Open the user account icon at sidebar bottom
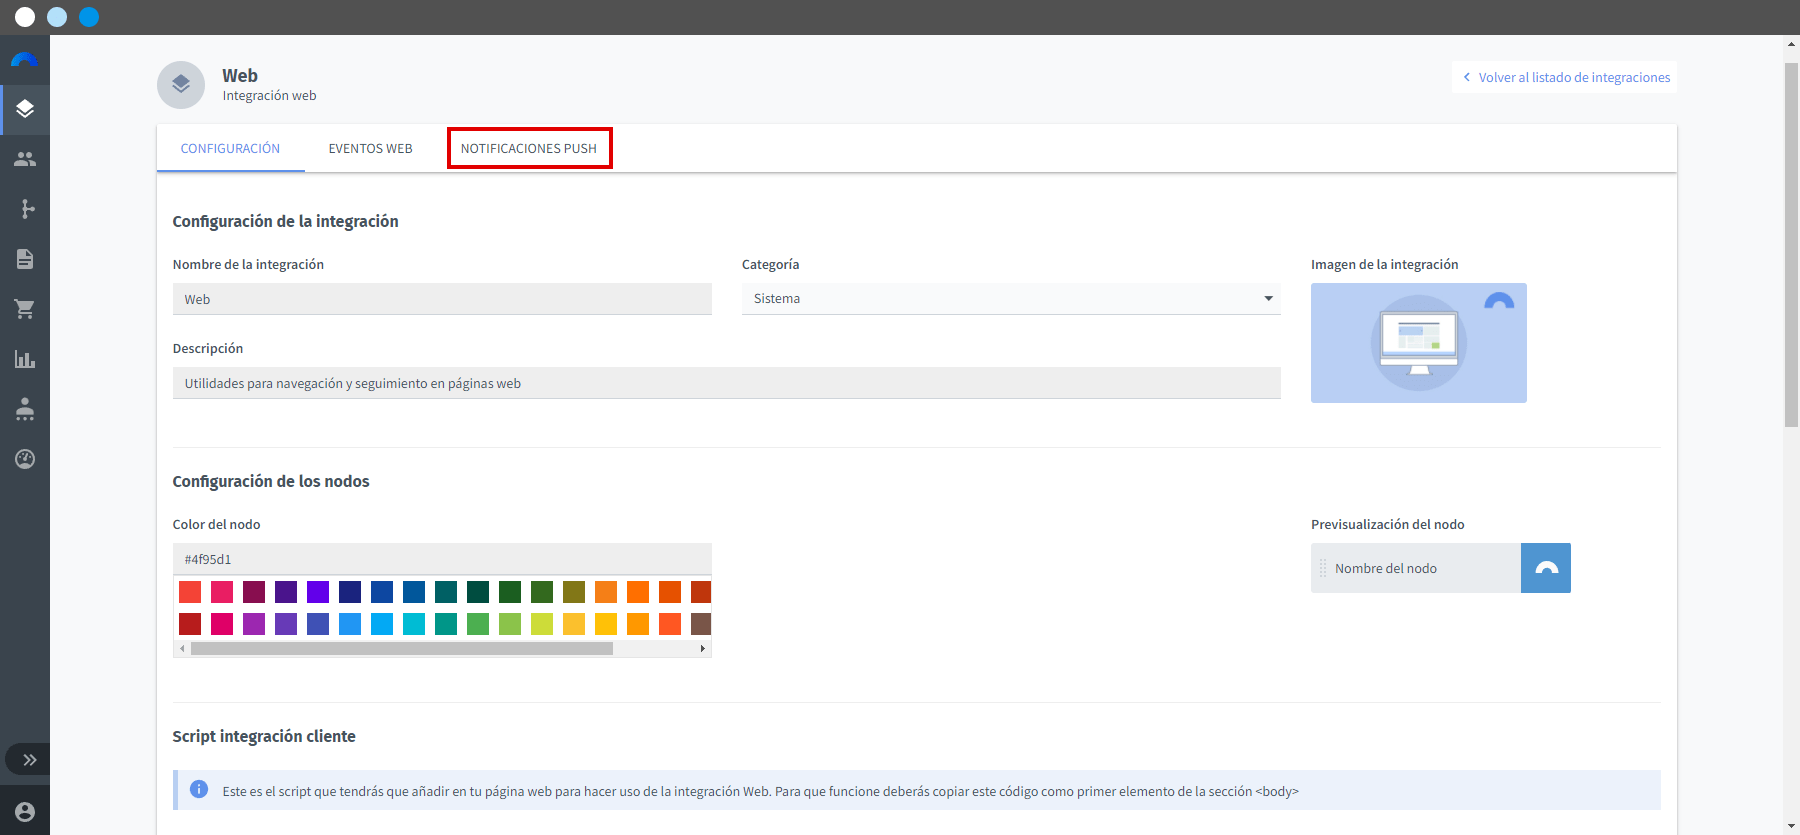 point(25,812)
